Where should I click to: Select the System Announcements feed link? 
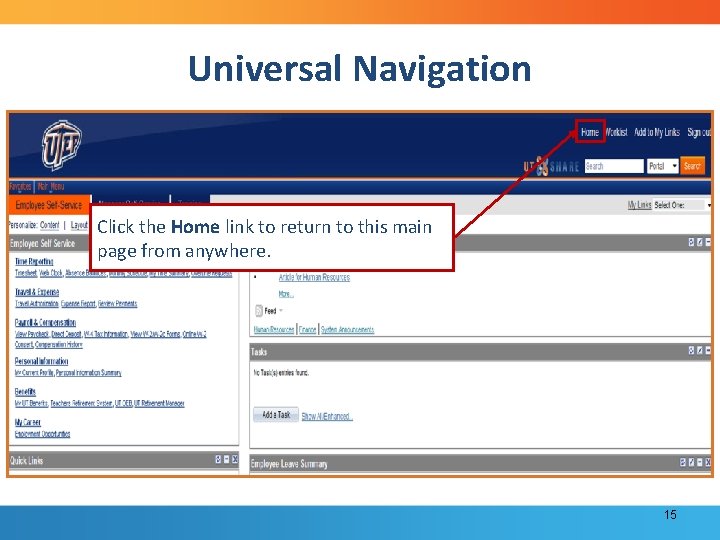(348, 330)
